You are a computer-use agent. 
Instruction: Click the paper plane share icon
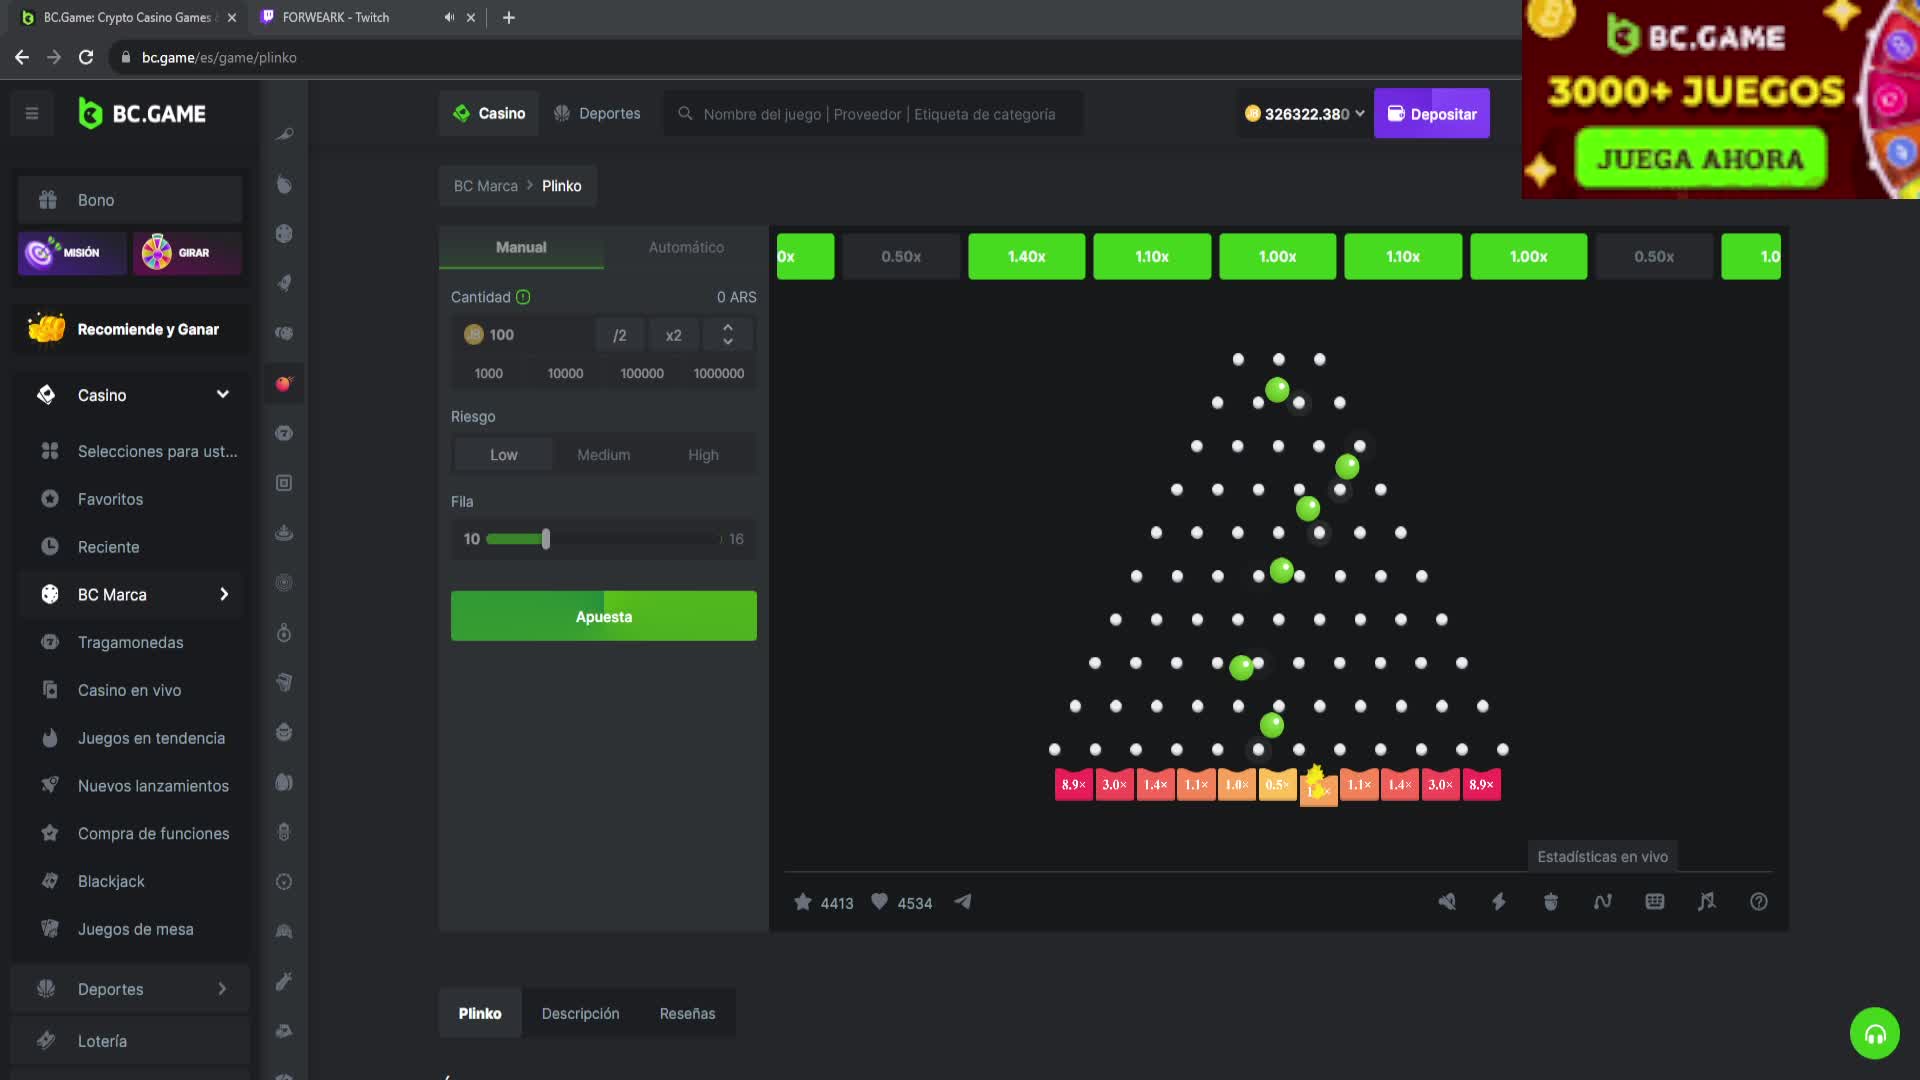click(x=962, y=902)
